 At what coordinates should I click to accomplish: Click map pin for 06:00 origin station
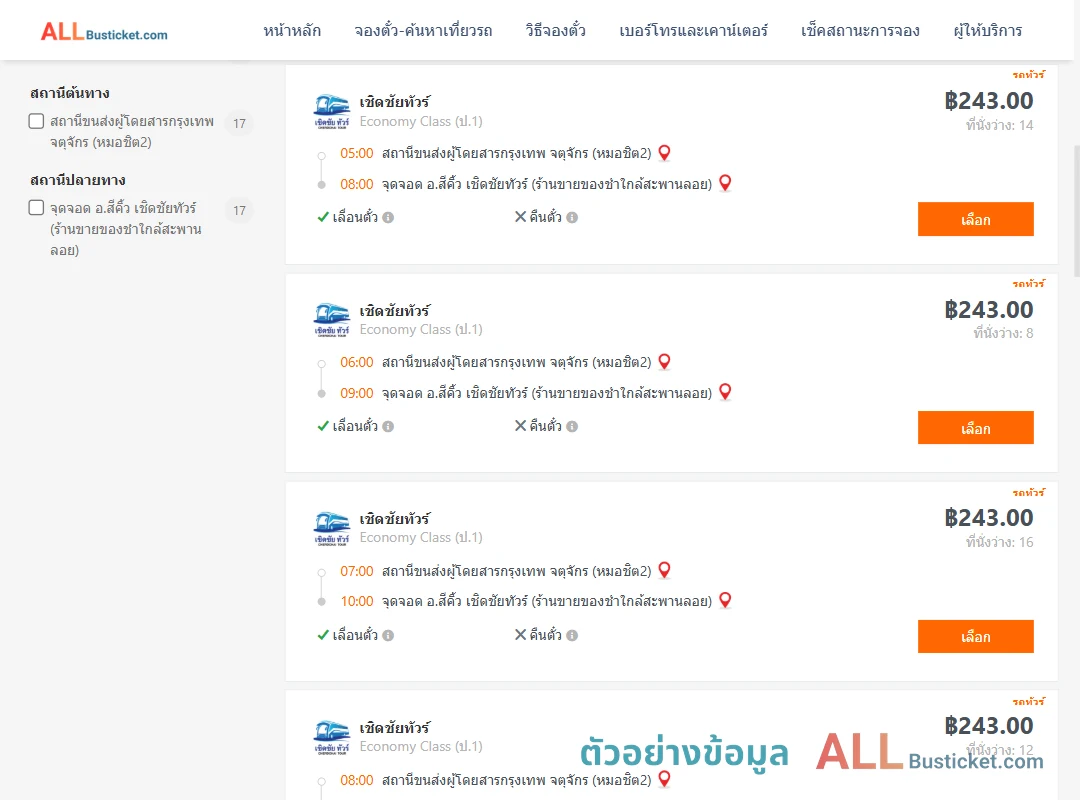(664, 361)
